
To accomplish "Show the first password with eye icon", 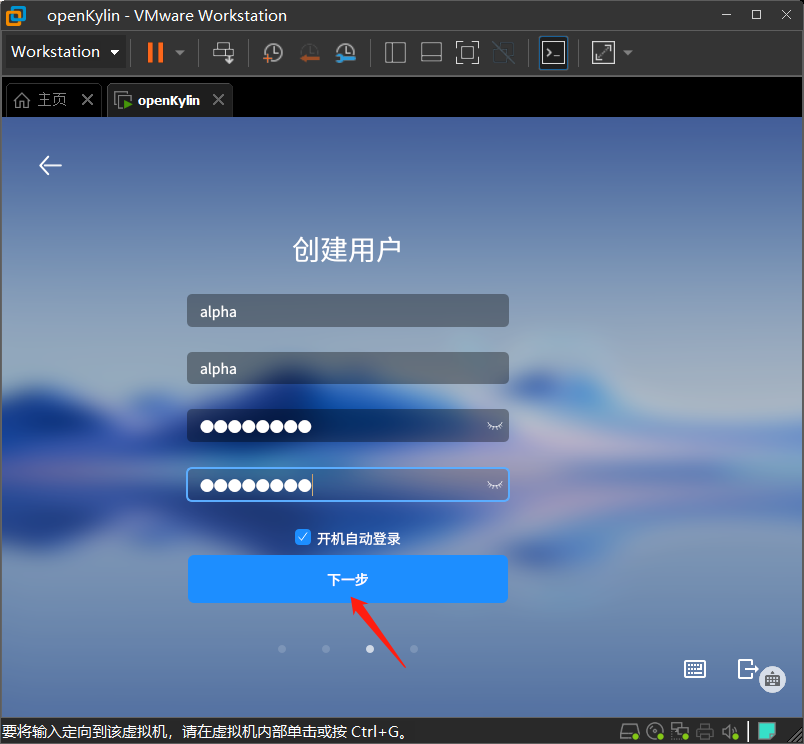I will click(495, 426).
